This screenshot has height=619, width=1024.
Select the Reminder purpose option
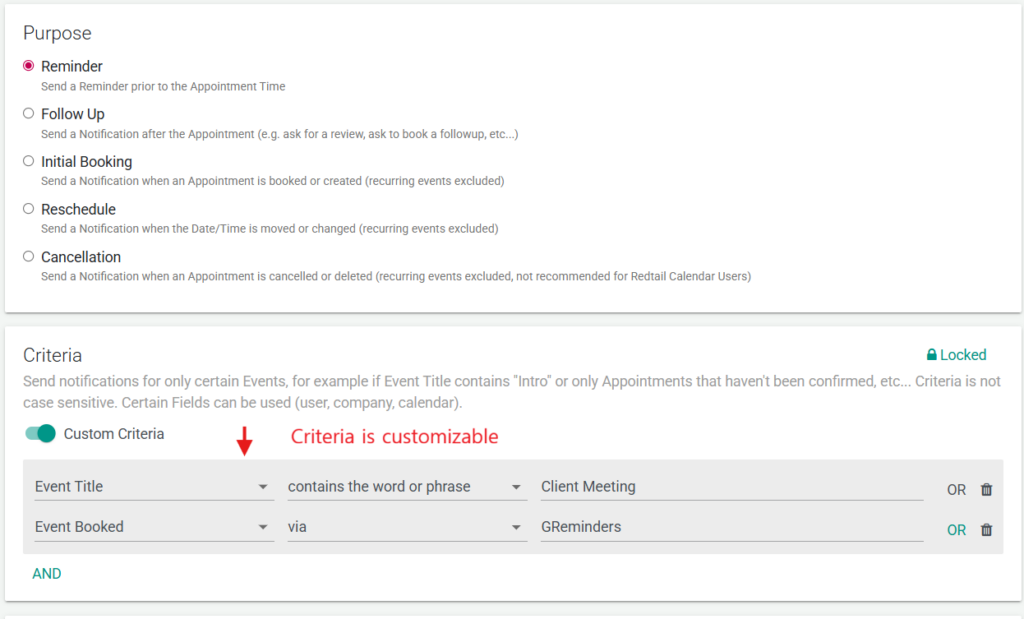coord(29,66)
